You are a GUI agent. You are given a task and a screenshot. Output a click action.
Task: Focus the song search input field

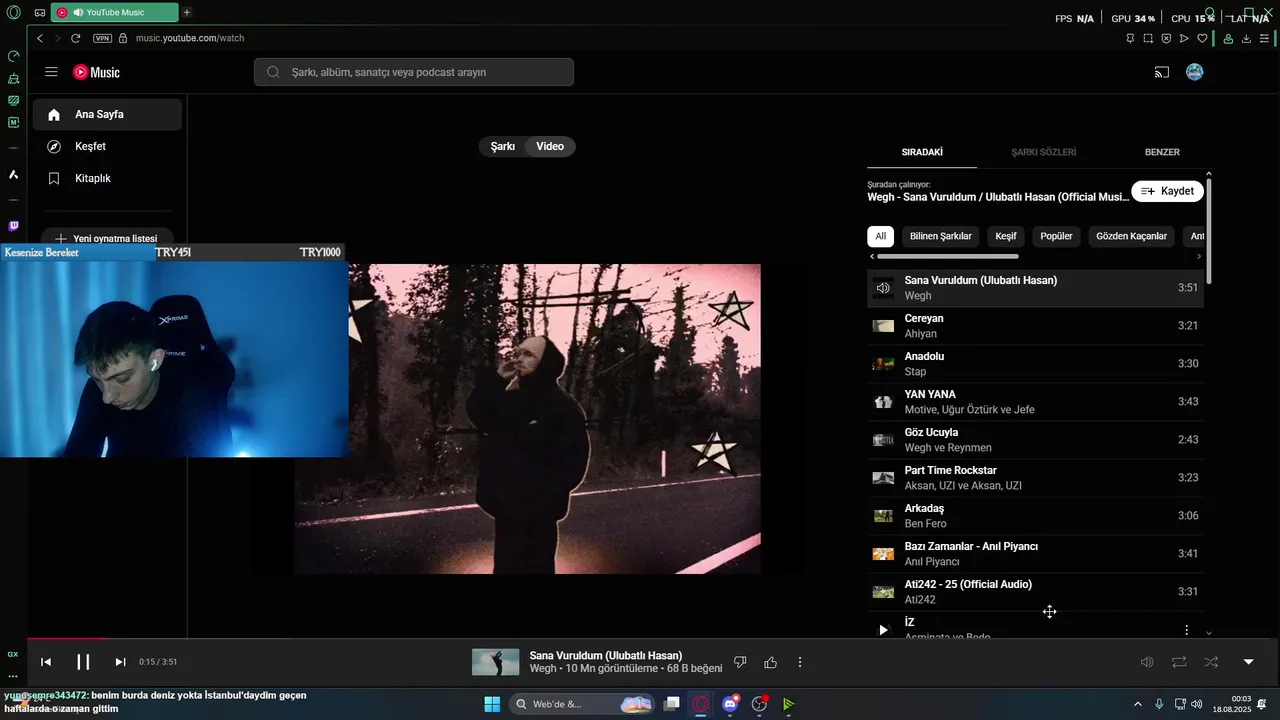click(414, 72)
